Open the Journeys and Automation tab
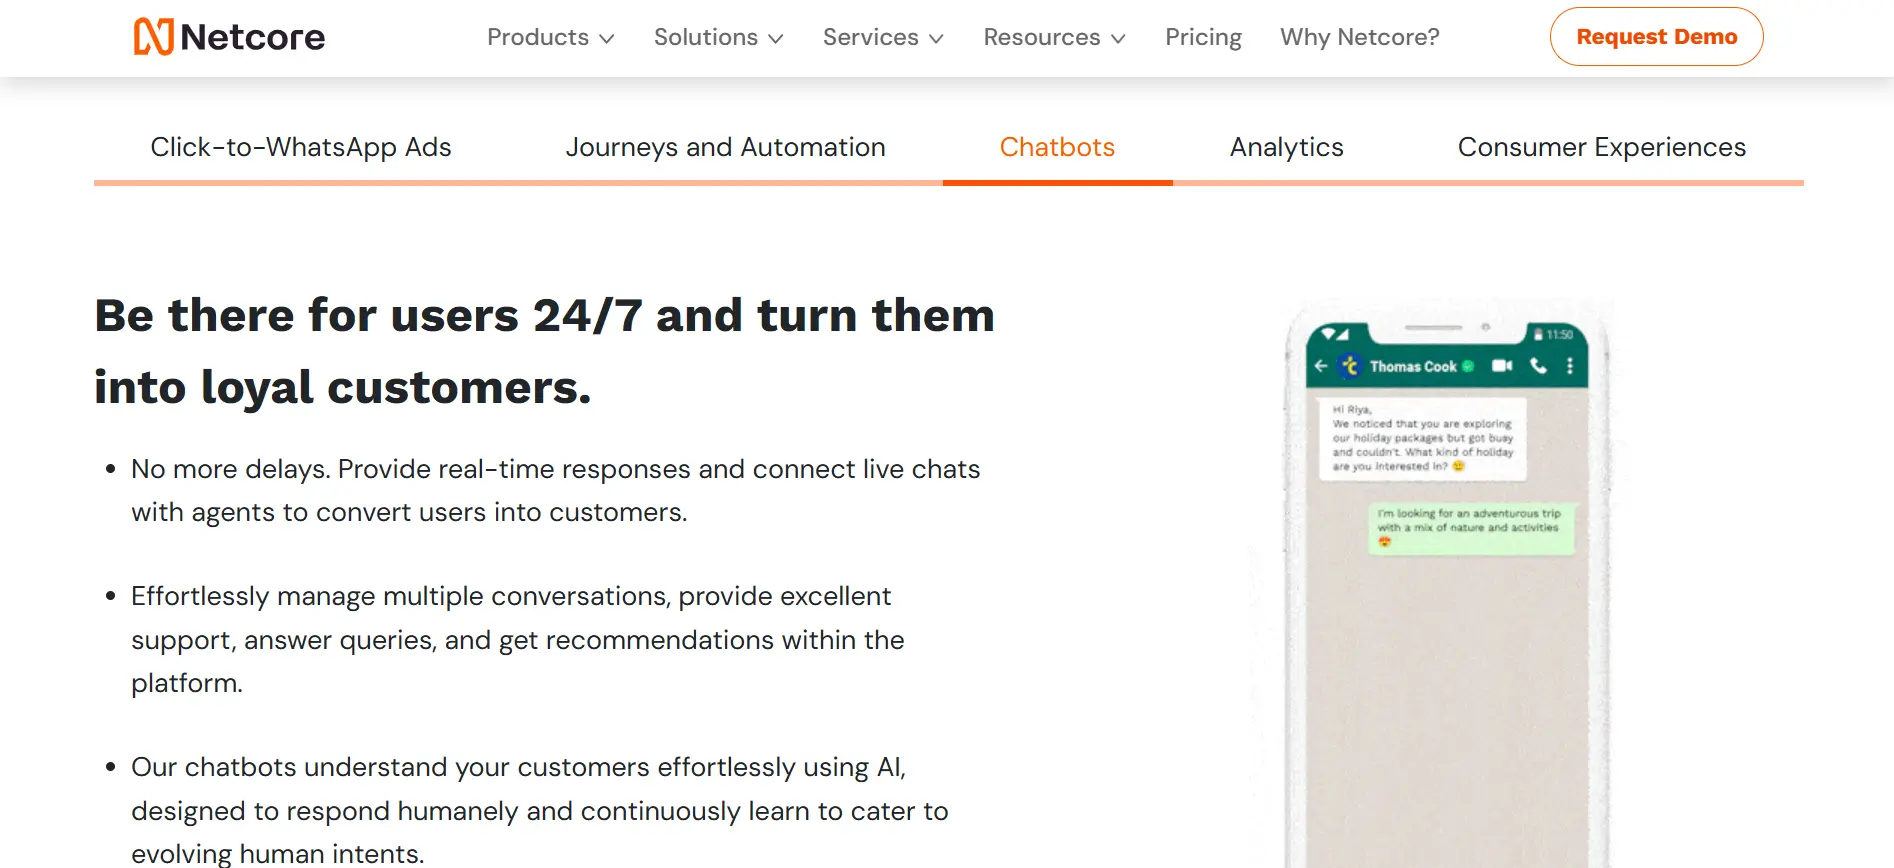1894x868 pixels. [726, 147]
